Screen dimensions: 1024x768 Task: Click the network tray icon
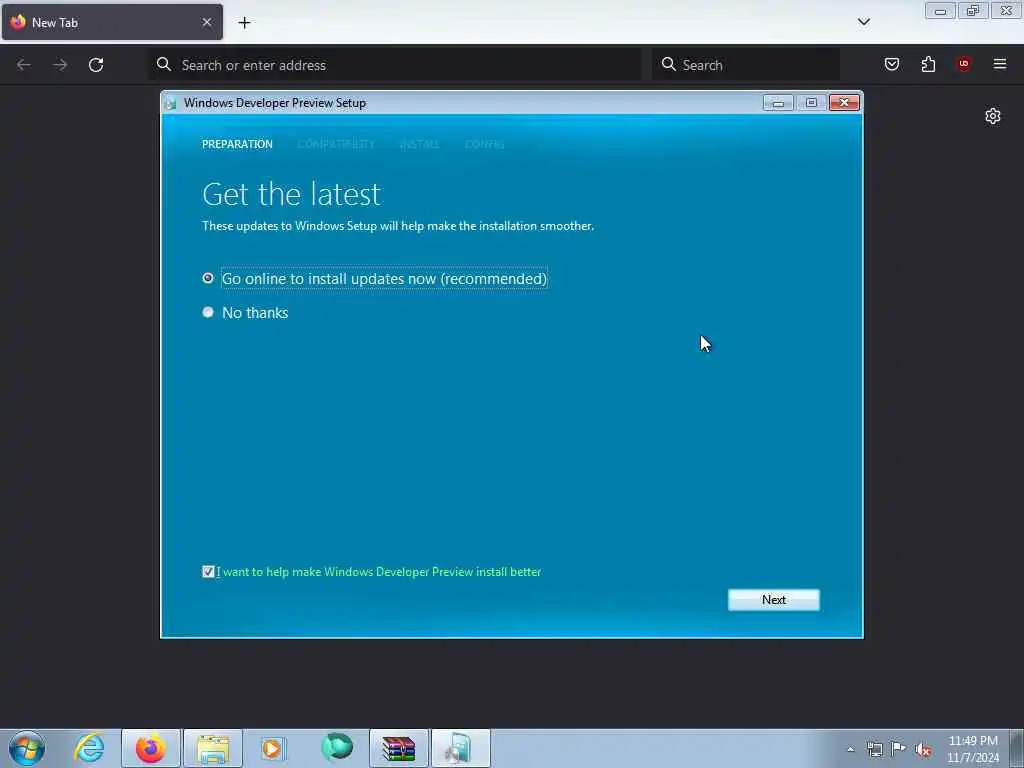point(874,749)
